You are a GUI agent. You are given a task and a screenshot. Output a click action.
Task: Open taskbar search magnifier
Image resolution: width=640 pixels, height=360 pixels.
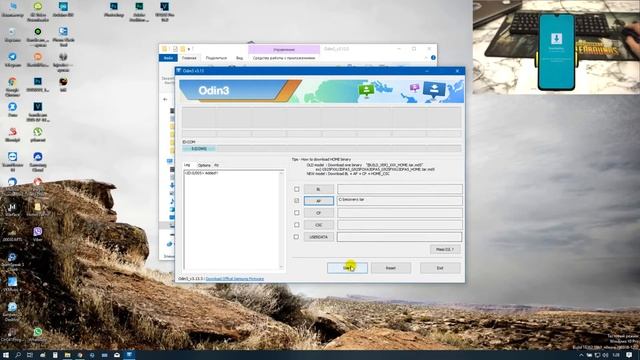(18, 355)
